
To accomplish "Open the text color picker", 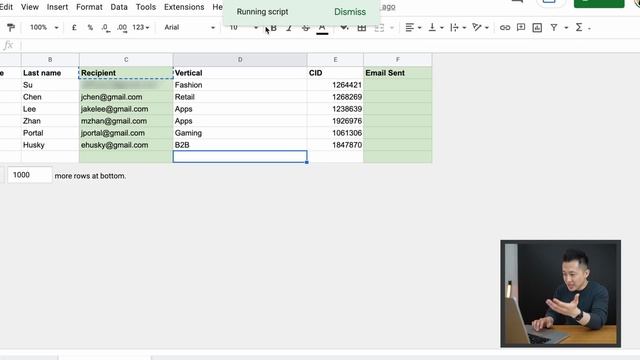I will pyautogui.click(x=322, y=28).
